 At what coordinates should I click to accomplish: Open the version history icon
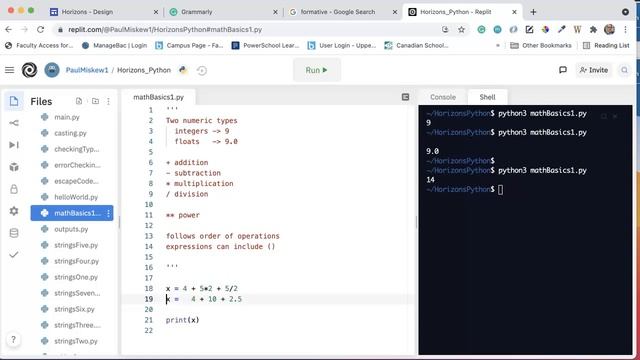click(202, 70)
